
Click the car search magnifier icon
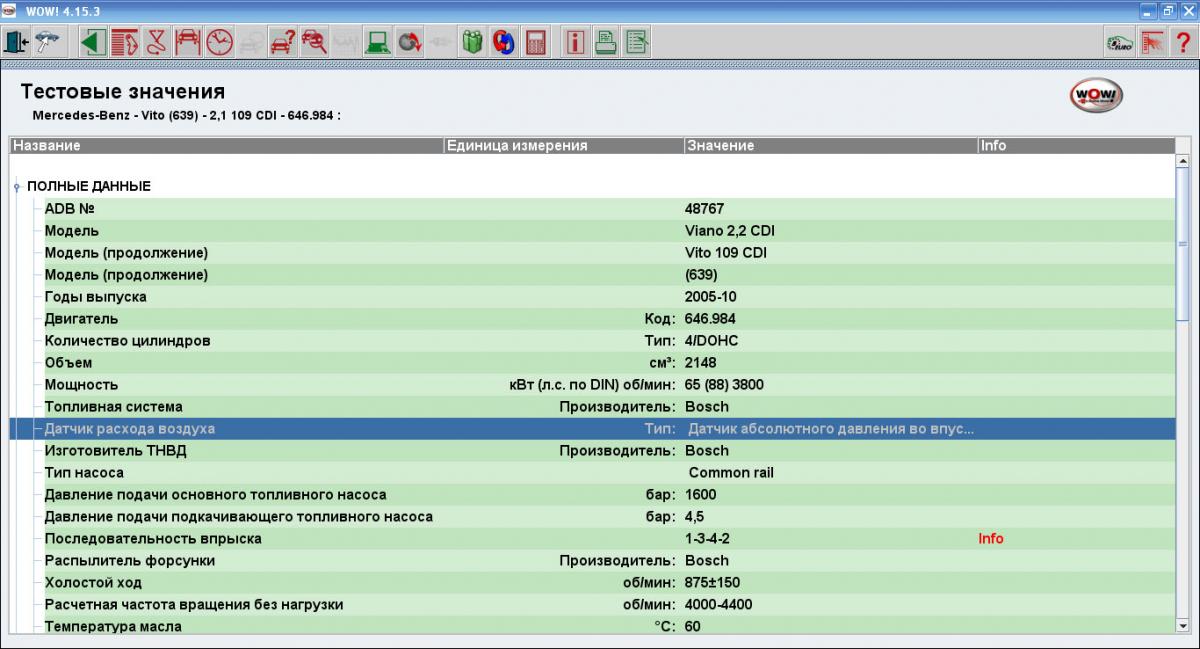(314, 42)
